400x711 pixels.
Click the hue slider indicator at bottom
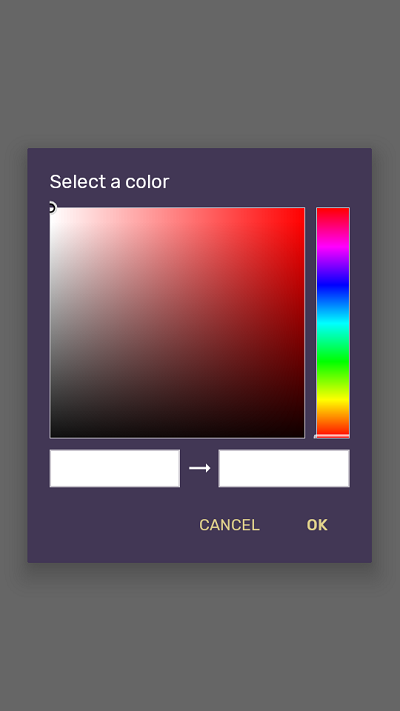[x=332, y=436]
